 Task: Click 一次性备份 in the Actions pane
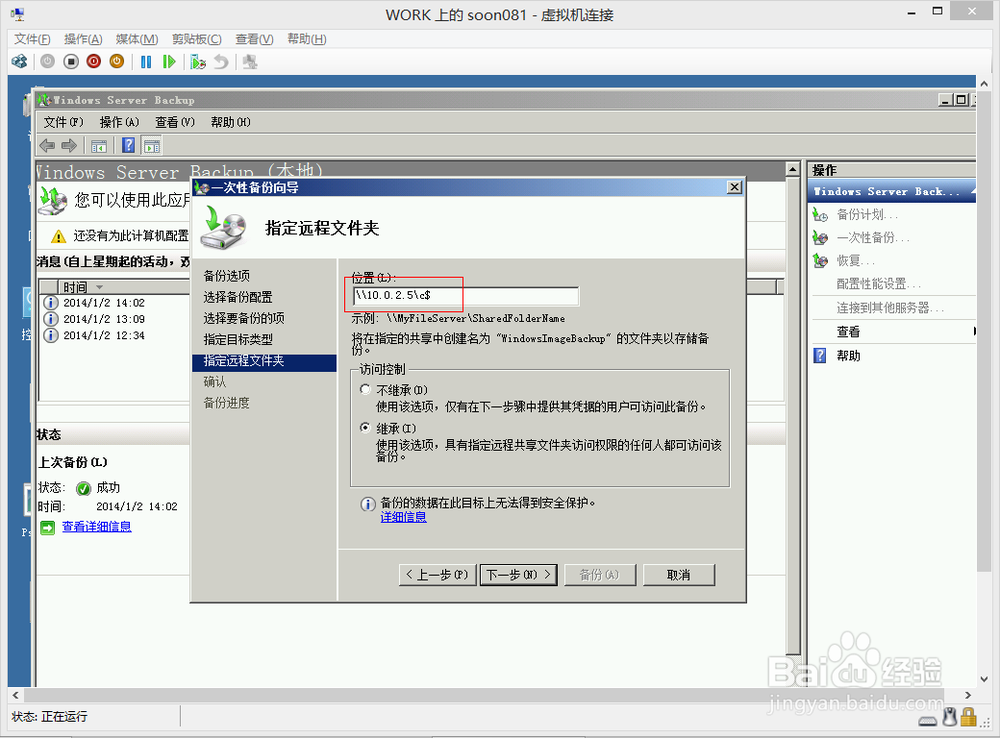point(872,238)
